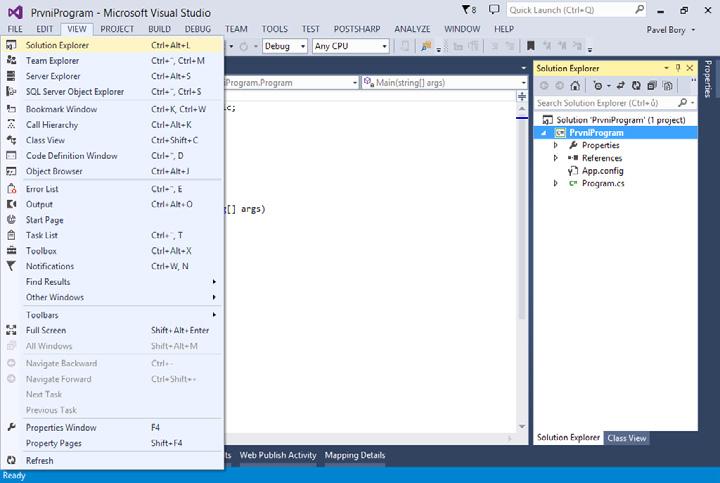This screenshot has width=720, height=483.
Task: Select SQL Server Object Explorer entry
Action: [112, 91]
